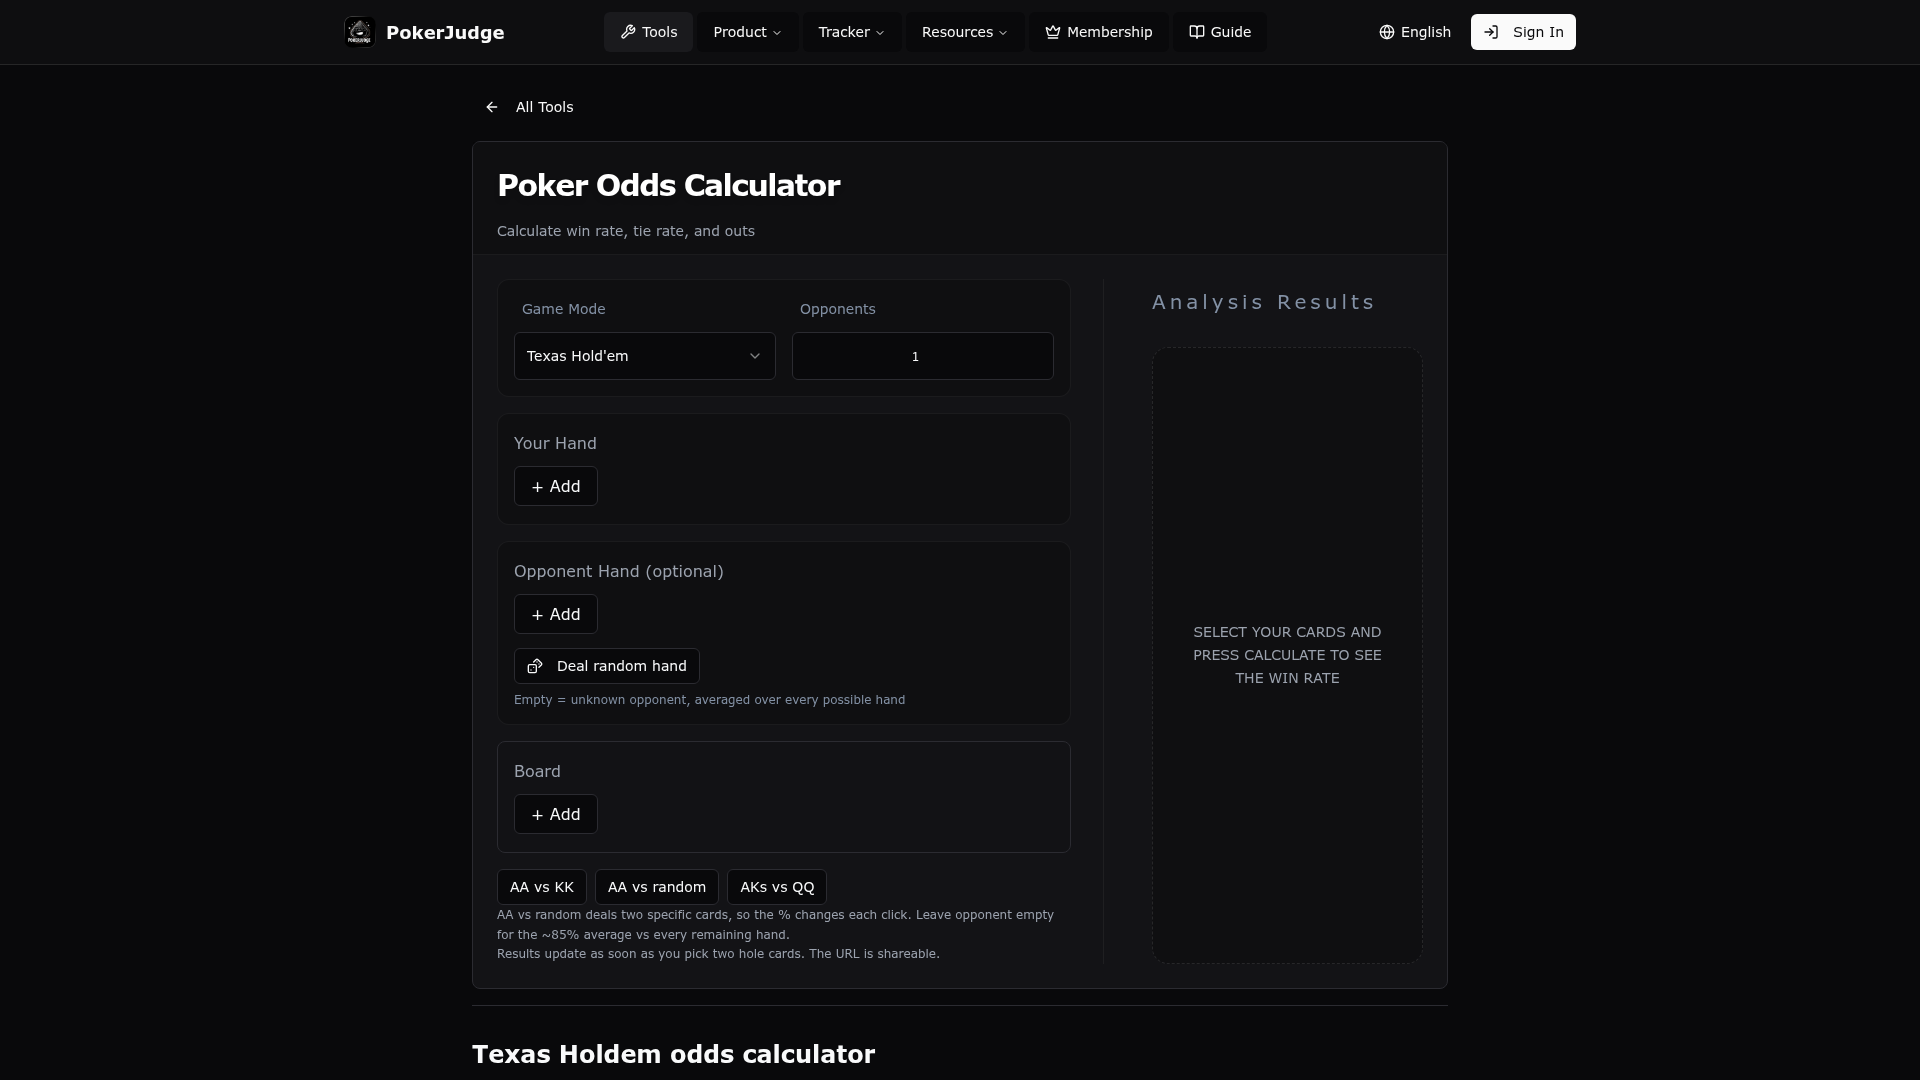Click the crown icon next to Membership

(x=1053, y=32)
